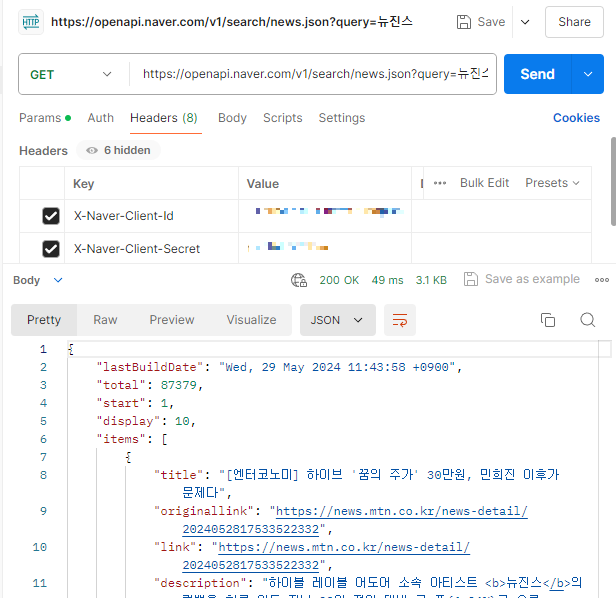616x598 pixels.
Task: Open the Scripts tab
Action: [x=282, y=118]
